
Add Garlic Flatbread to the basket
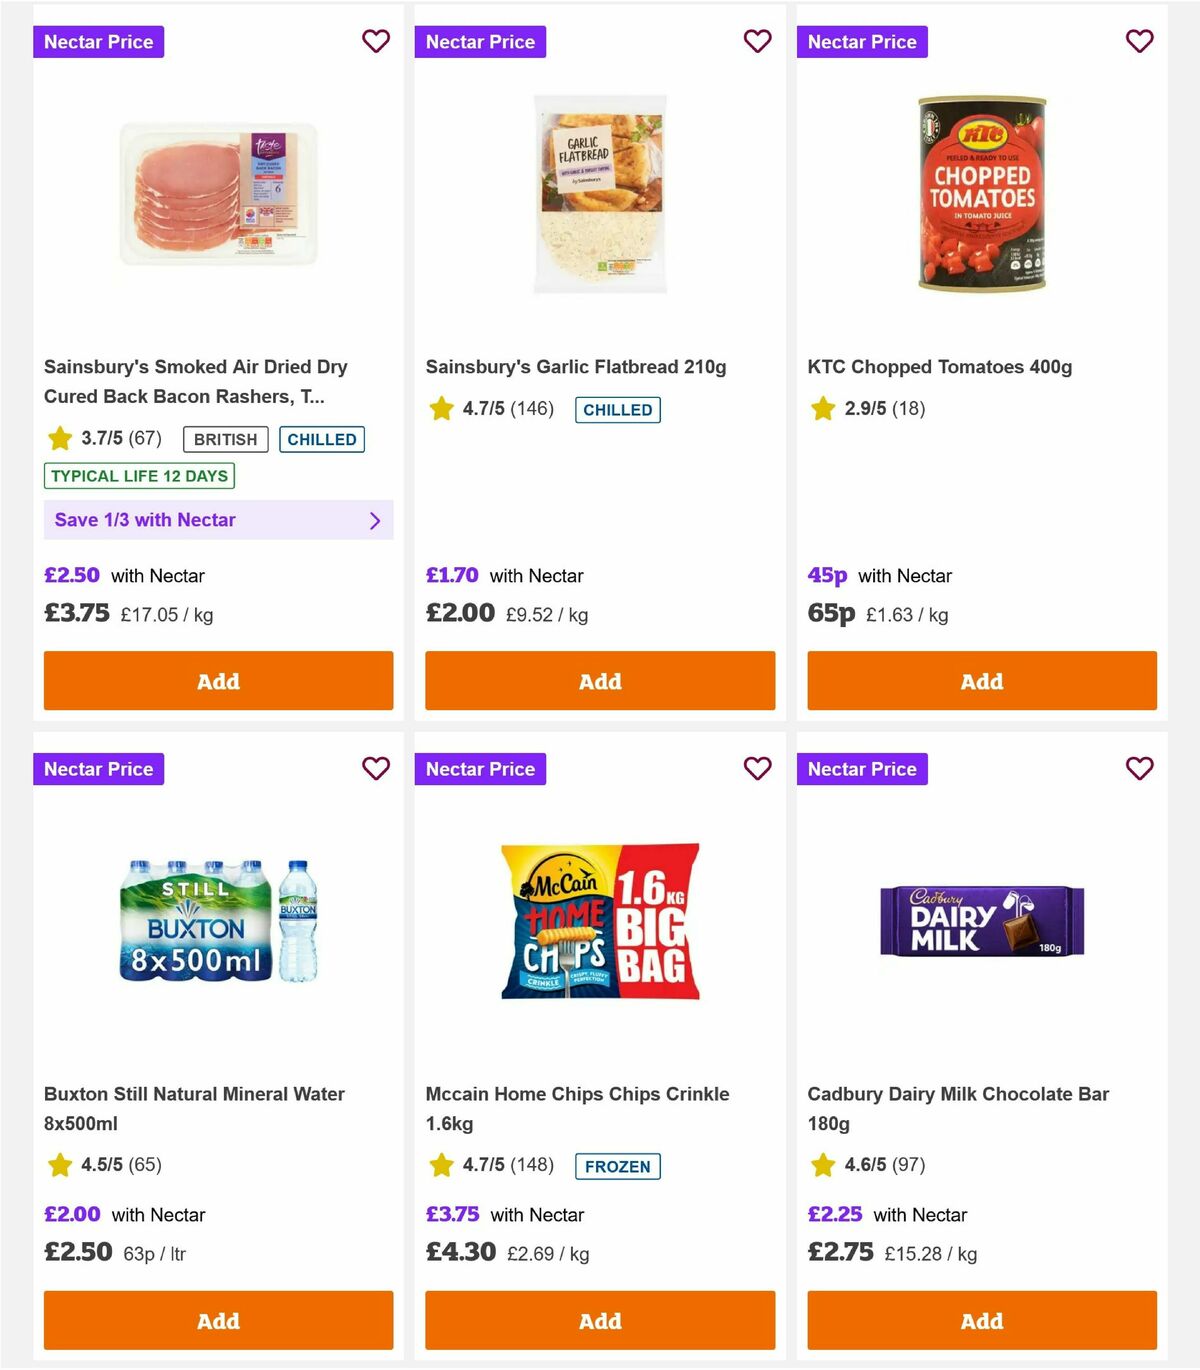pos(600,681)
